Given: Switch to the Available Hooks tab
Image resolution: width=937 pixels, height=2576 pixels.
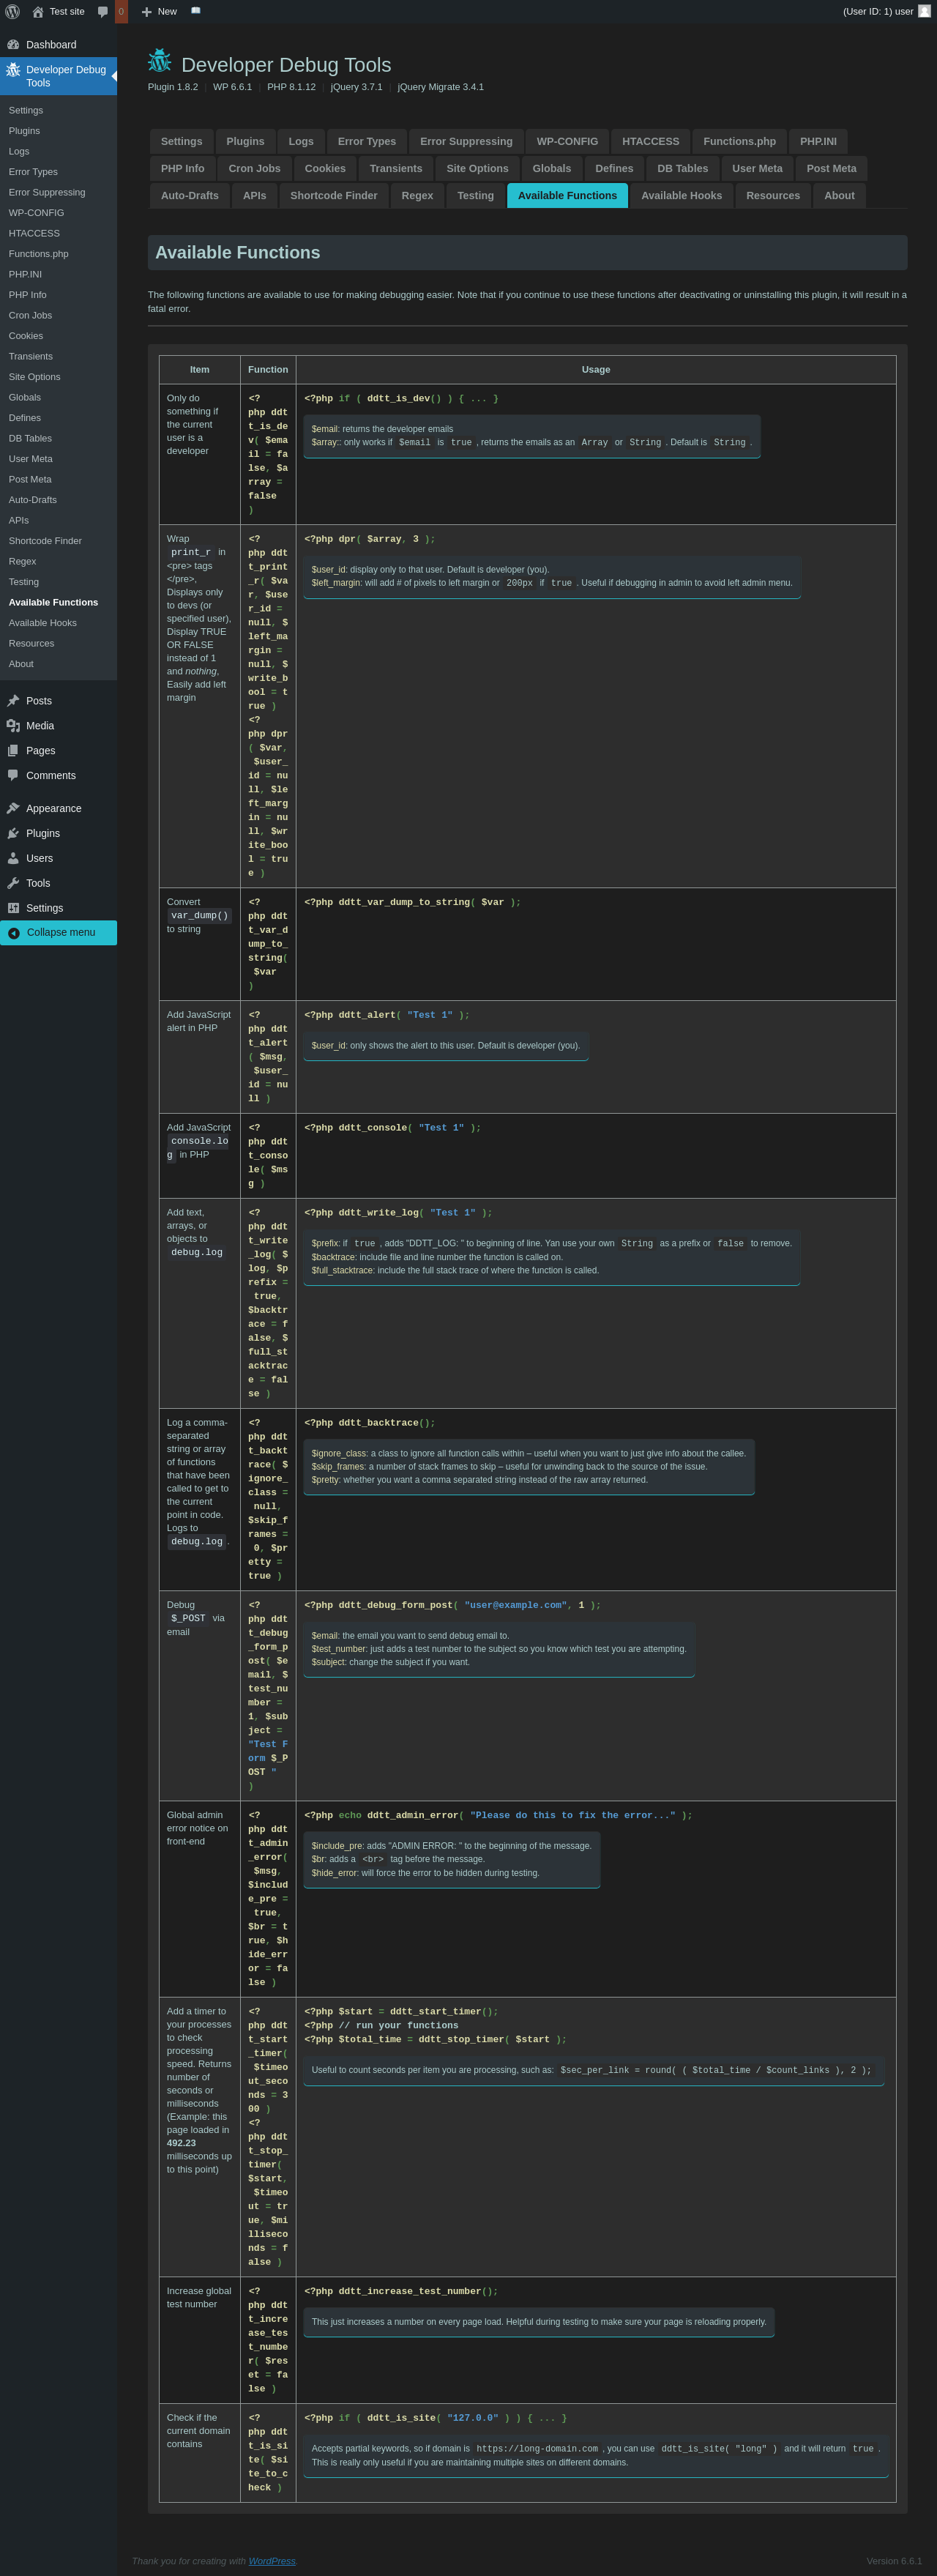Looking at the screenshot, I should point(681,196).
